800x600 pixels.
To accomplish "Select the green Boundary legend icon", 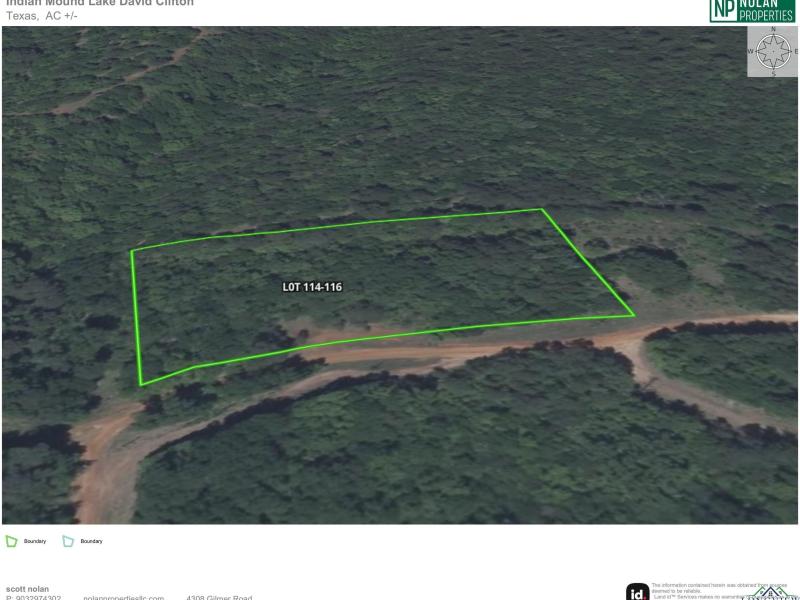I will [x=11, y=541].
